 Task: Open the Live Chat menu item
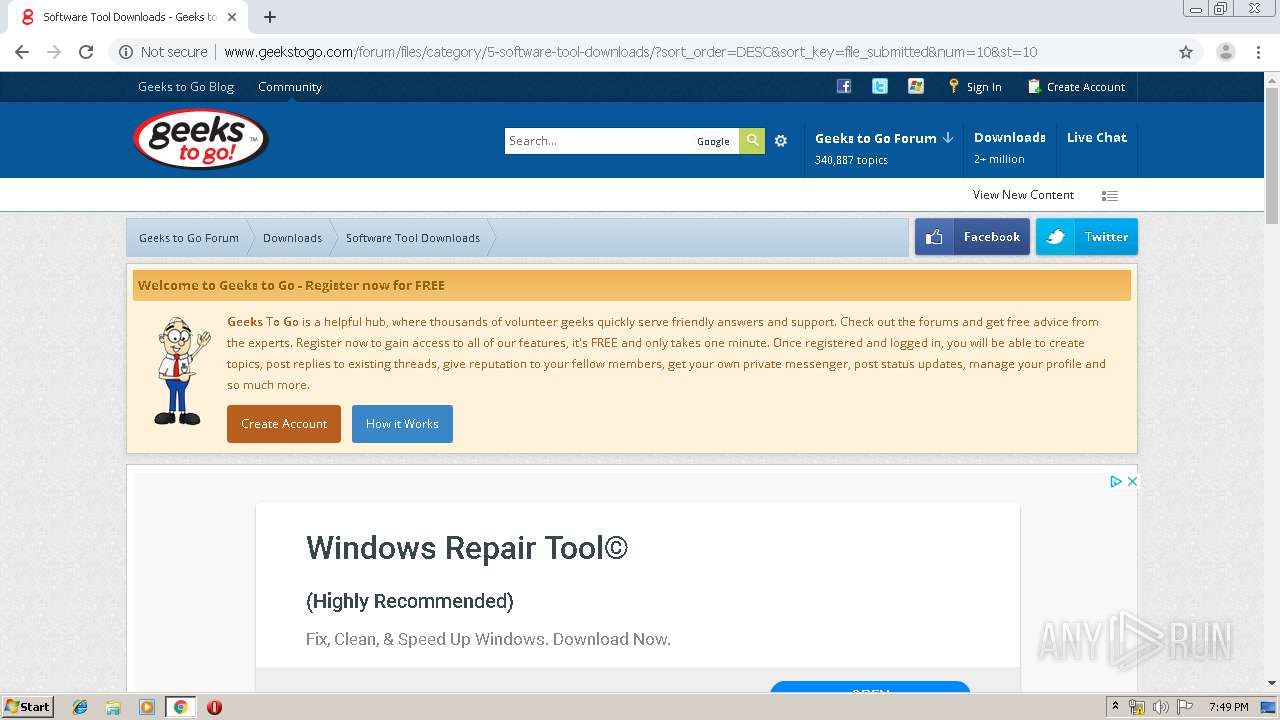(x=1097, y=138)
